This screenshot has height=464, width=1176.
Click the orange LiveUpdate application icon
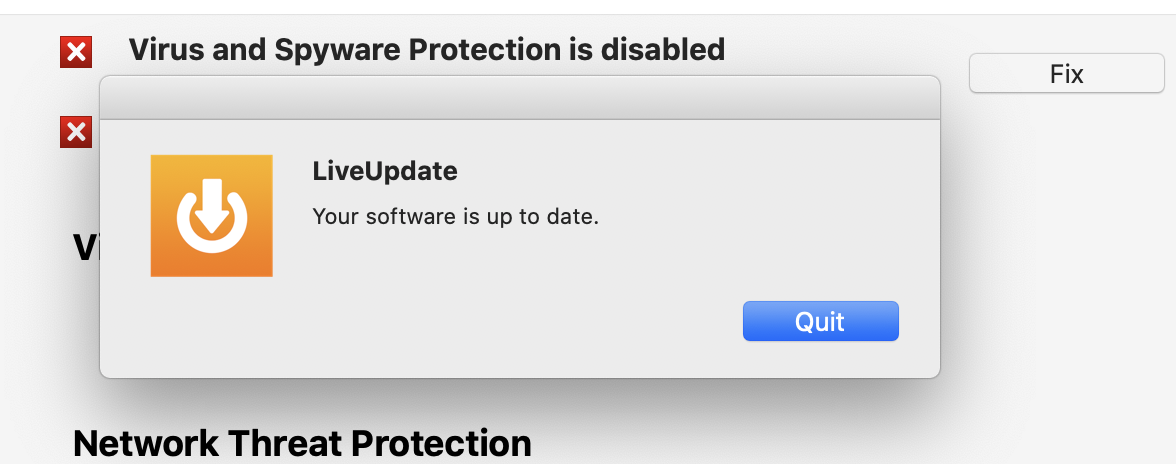(211, 215)
